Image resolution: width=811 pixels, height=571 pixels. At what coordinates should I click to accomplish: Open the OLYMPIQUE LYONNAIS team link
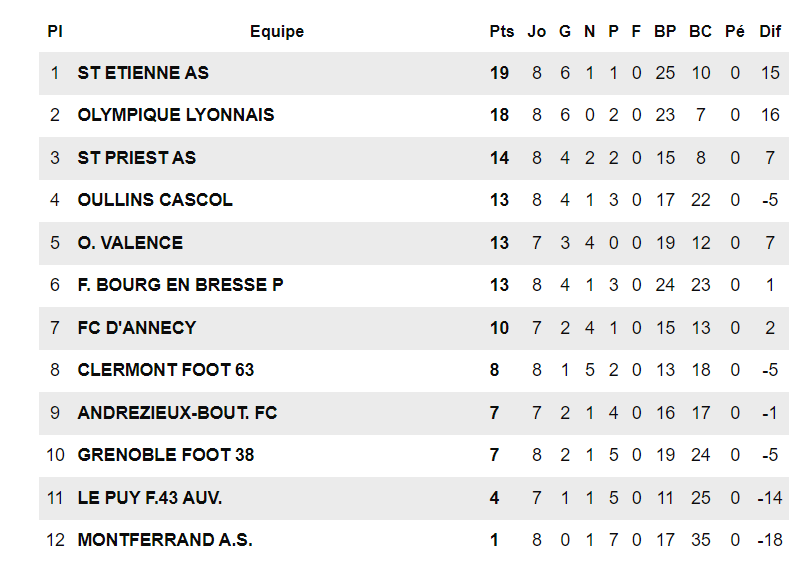coord(176,115)
